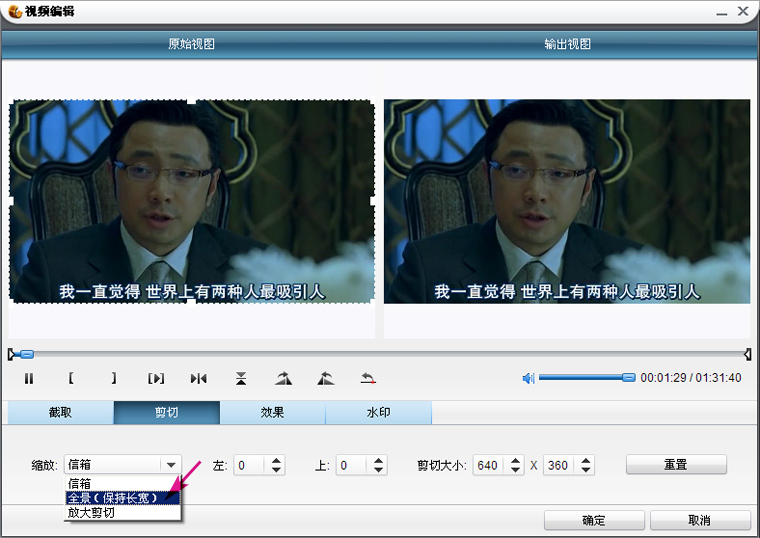This screenshot has height=538, width=760.
Task: Click the 输出视图 header label
Action: tap(568, 44)
